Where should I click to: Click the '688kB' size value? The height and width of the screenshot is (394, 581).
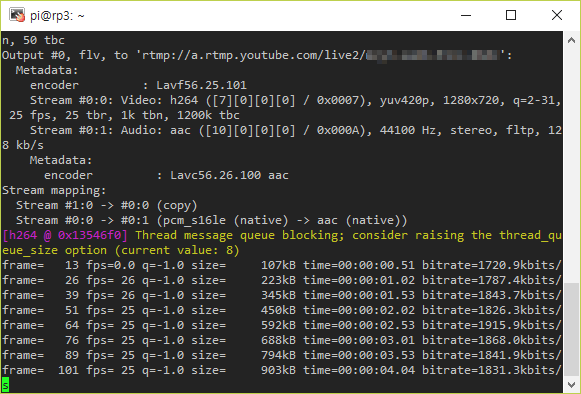[x=278, y=340]
